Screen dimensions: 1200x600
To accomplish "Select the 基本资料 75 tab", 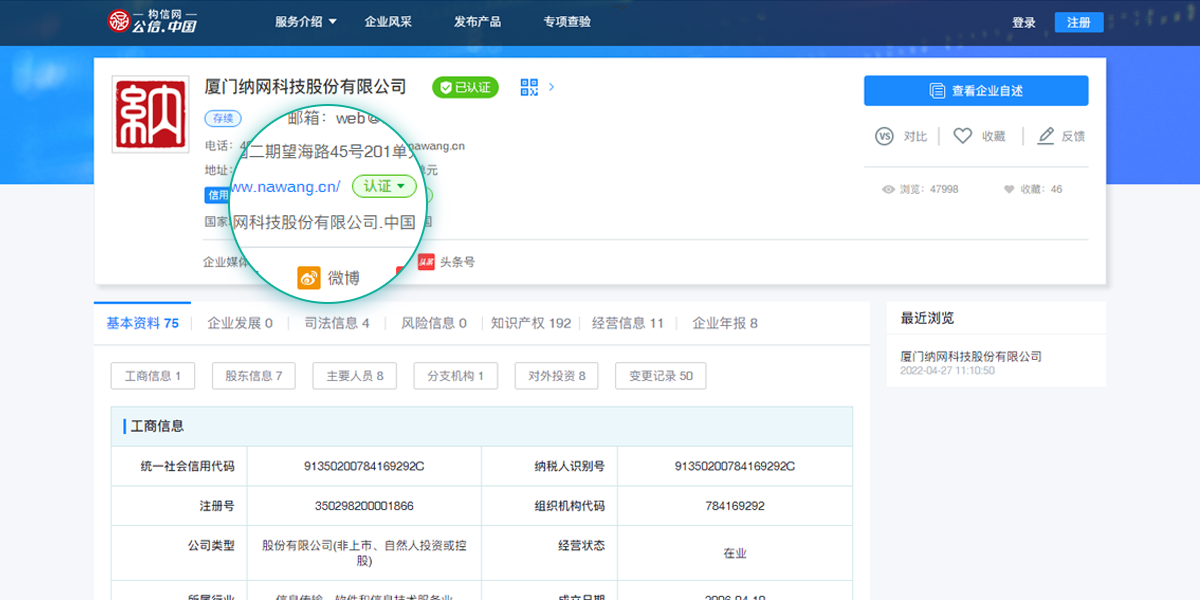I will 142,323.
